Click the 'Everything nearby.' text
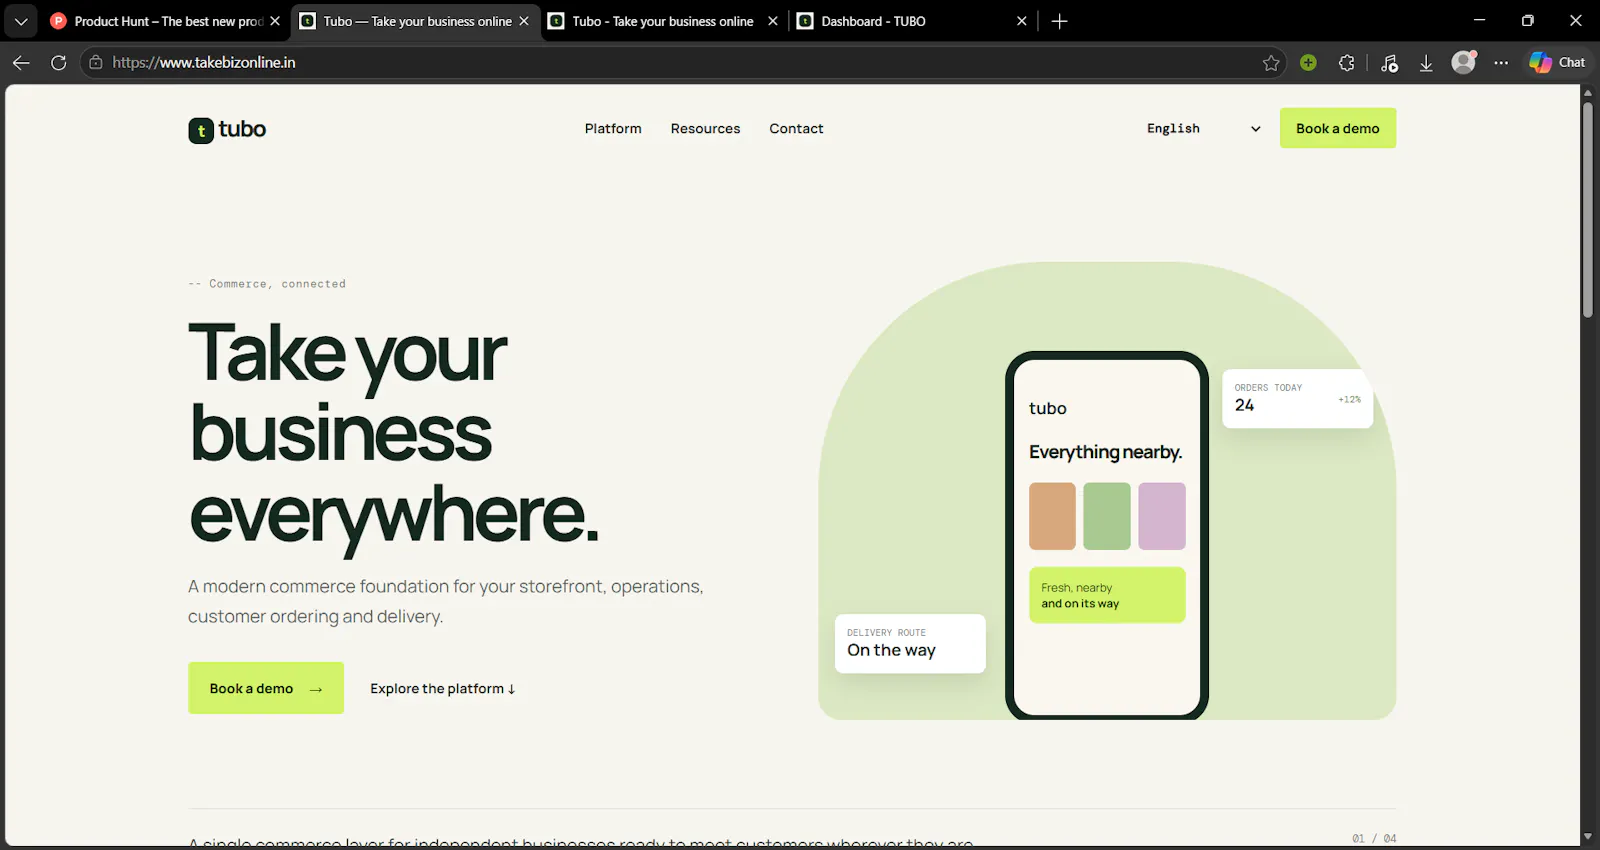Screen dimensions: 1600x850 (x=1105, y=452)
